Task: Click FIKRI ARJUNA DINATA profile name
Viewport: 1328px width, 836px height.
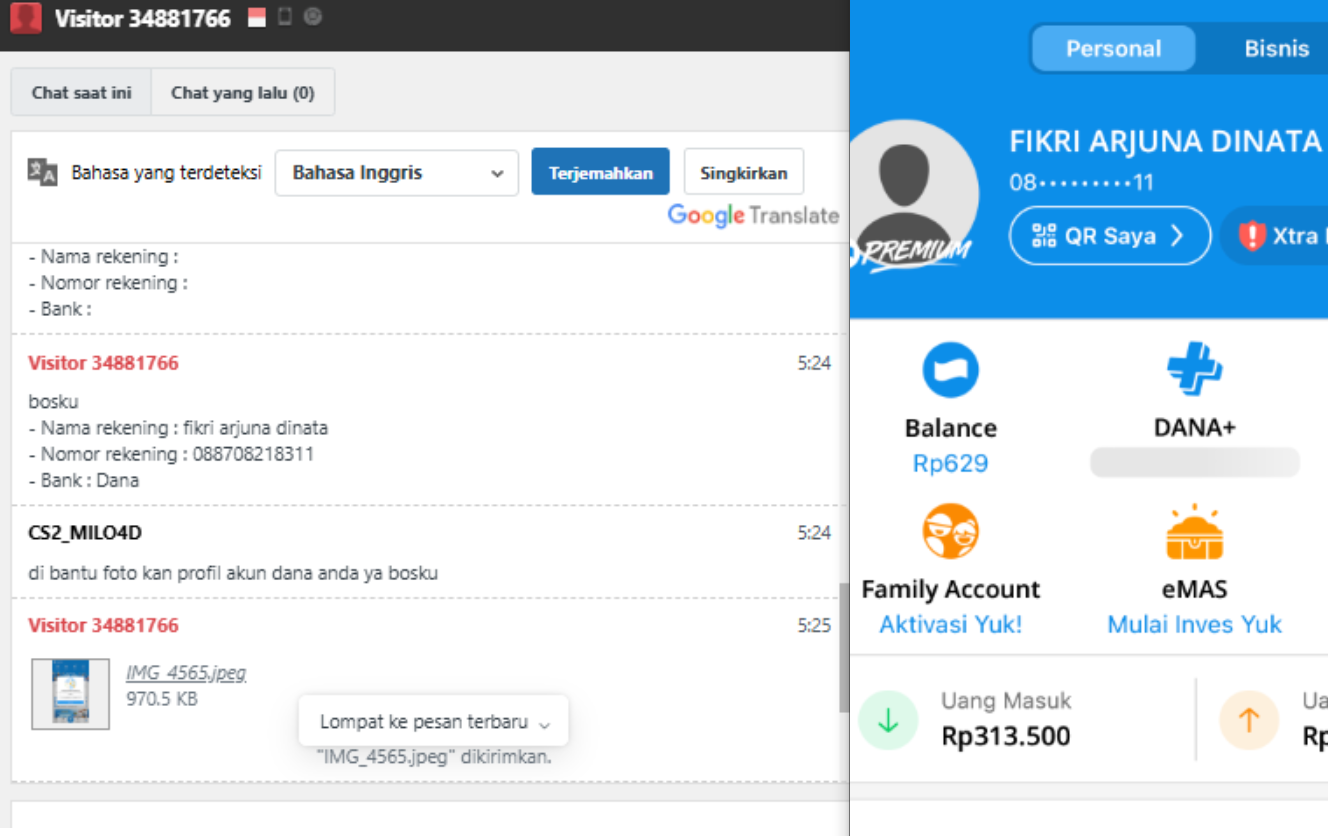Action: pos(1165,141)
